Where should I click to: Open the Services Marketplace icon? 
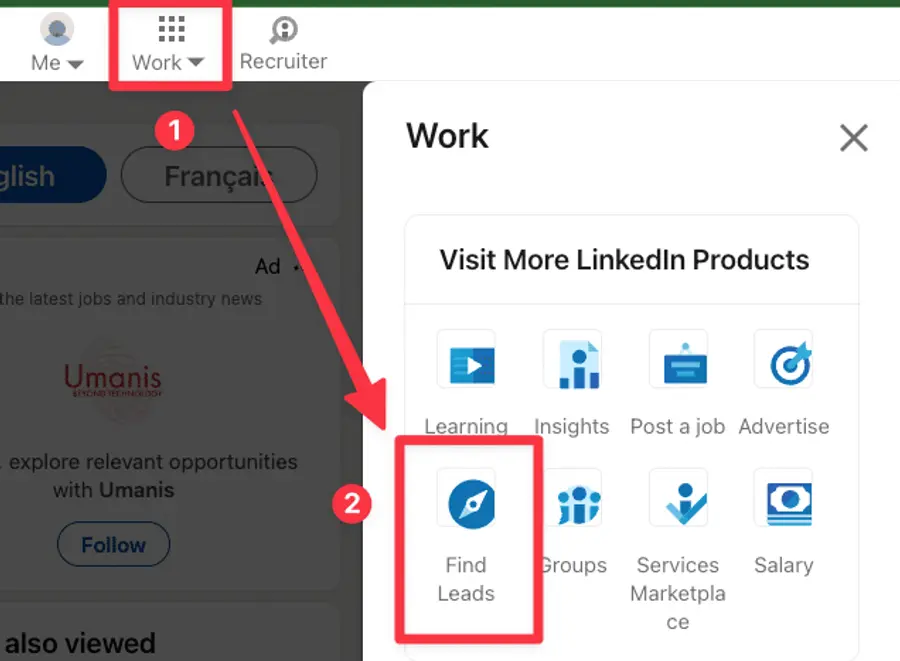[678, 498]
